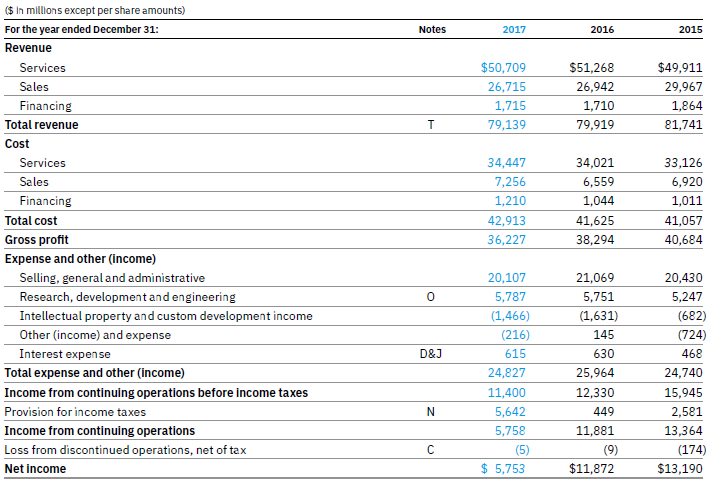Screen dimensions: 717x480
Task: Select the 2017 Net income value
Action: pyautogui.click(x=503, y=469)
